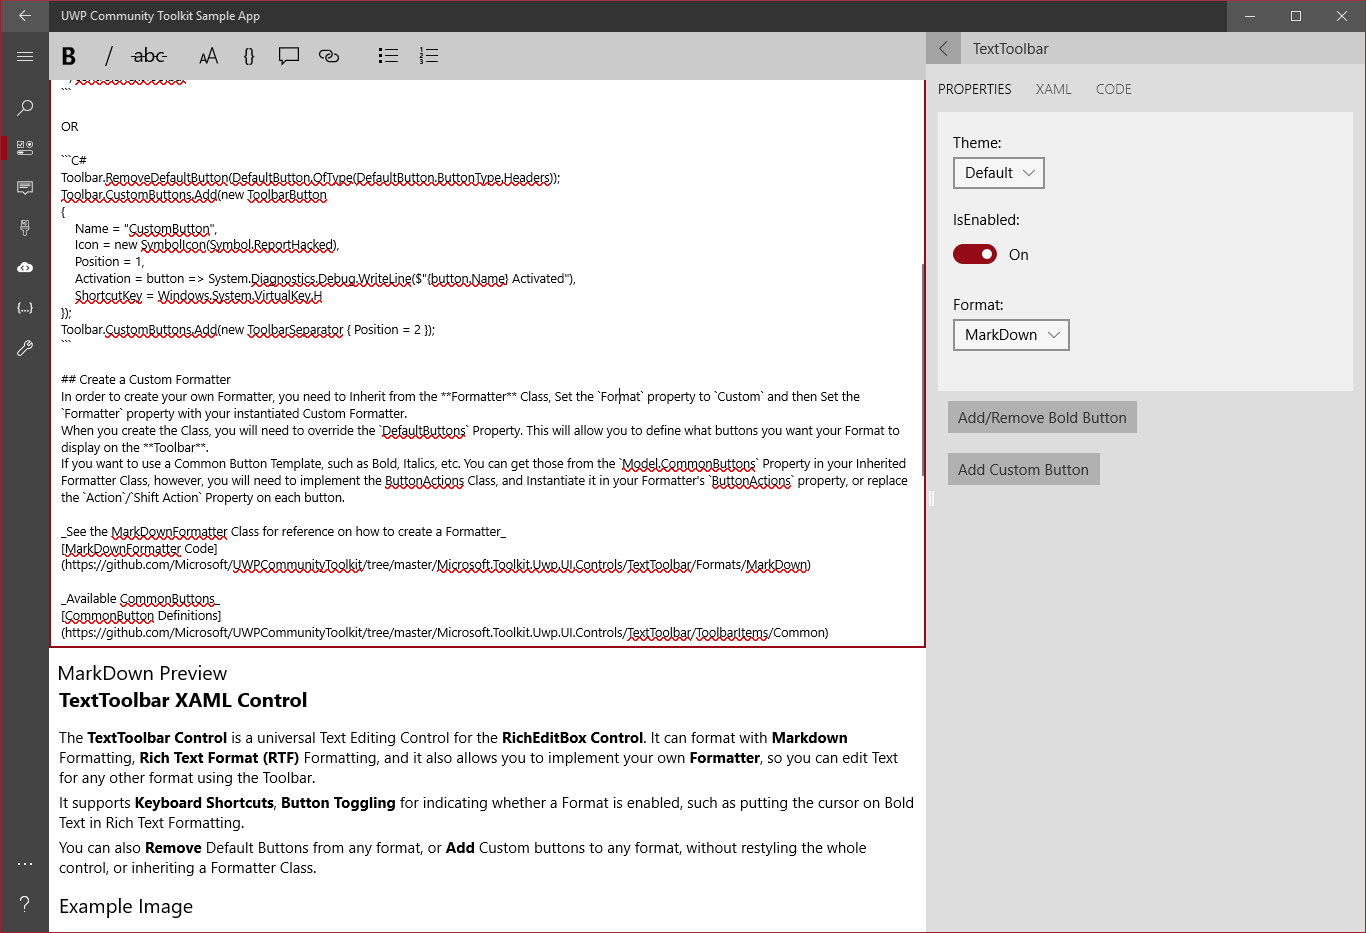Open the wrench tools sidebar icon

[x=25, y=348]
